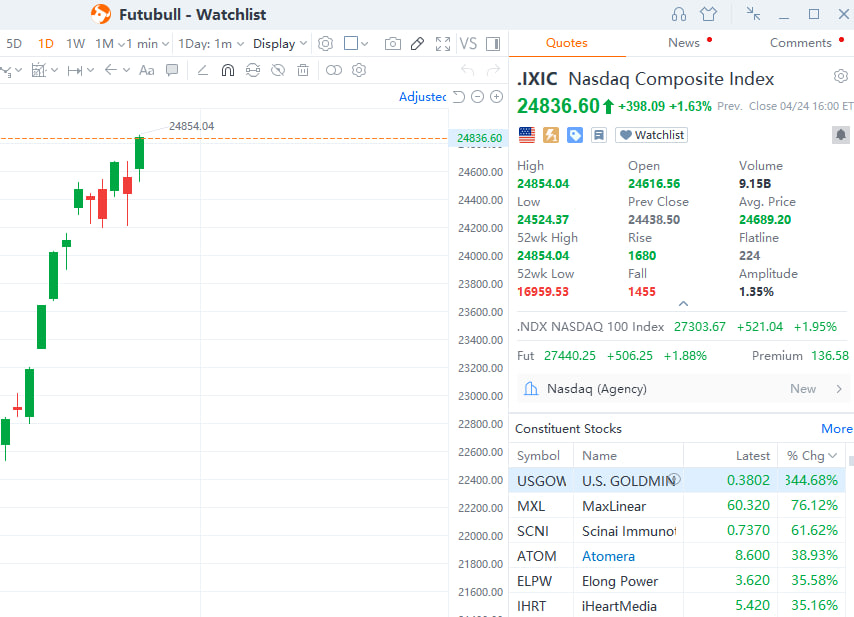854x617 pixels.
Task: Select USGOW constituent row
Action: pos(677,480)
